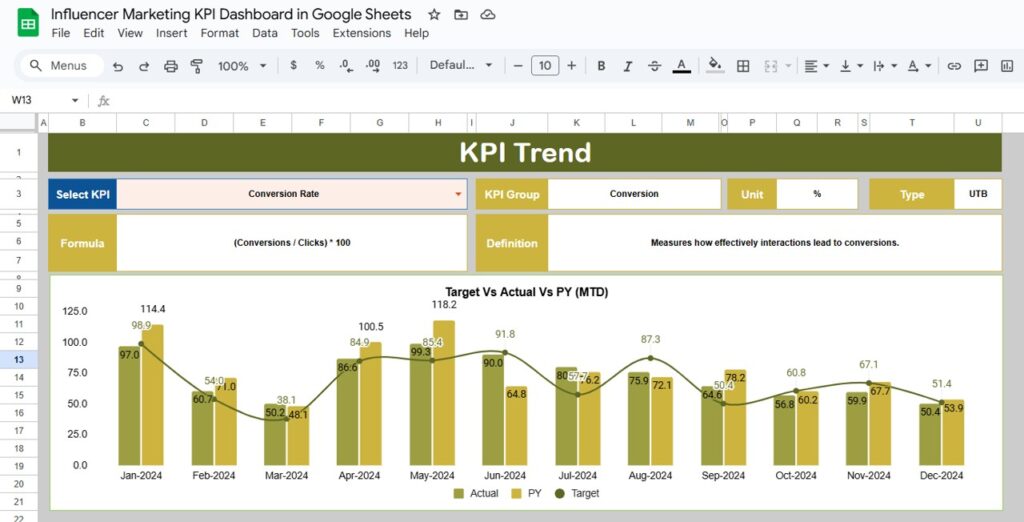Insert a comment
Viewport: 1024px width, 522px height.
[x=980, y=65]
